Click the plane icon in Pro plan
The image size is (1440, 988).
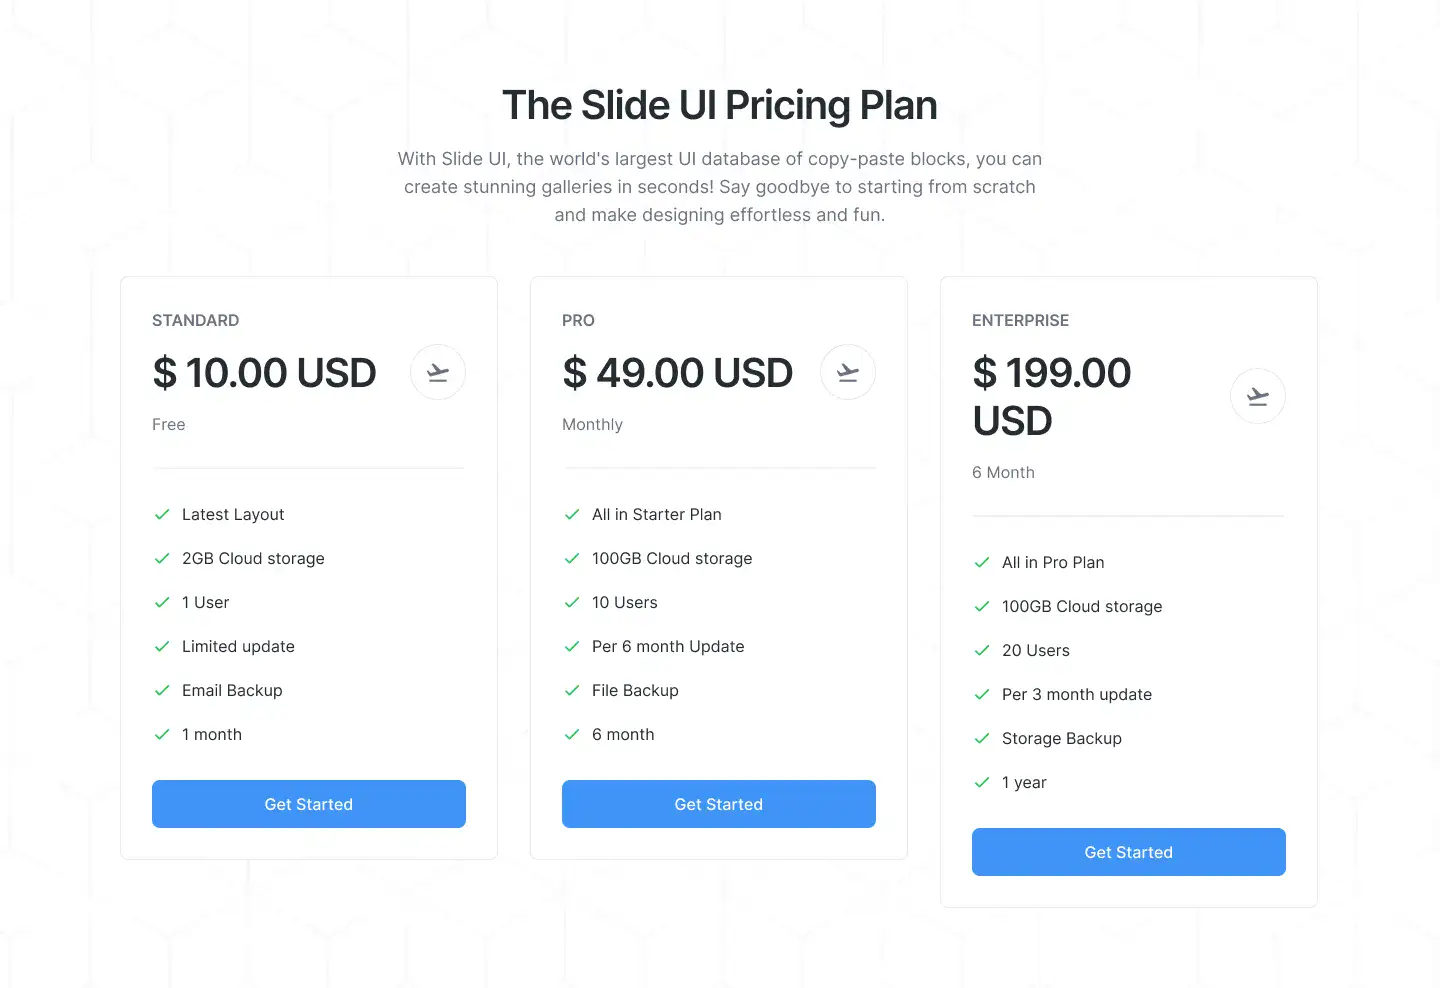pyautogui.click(x=848, y=372)
